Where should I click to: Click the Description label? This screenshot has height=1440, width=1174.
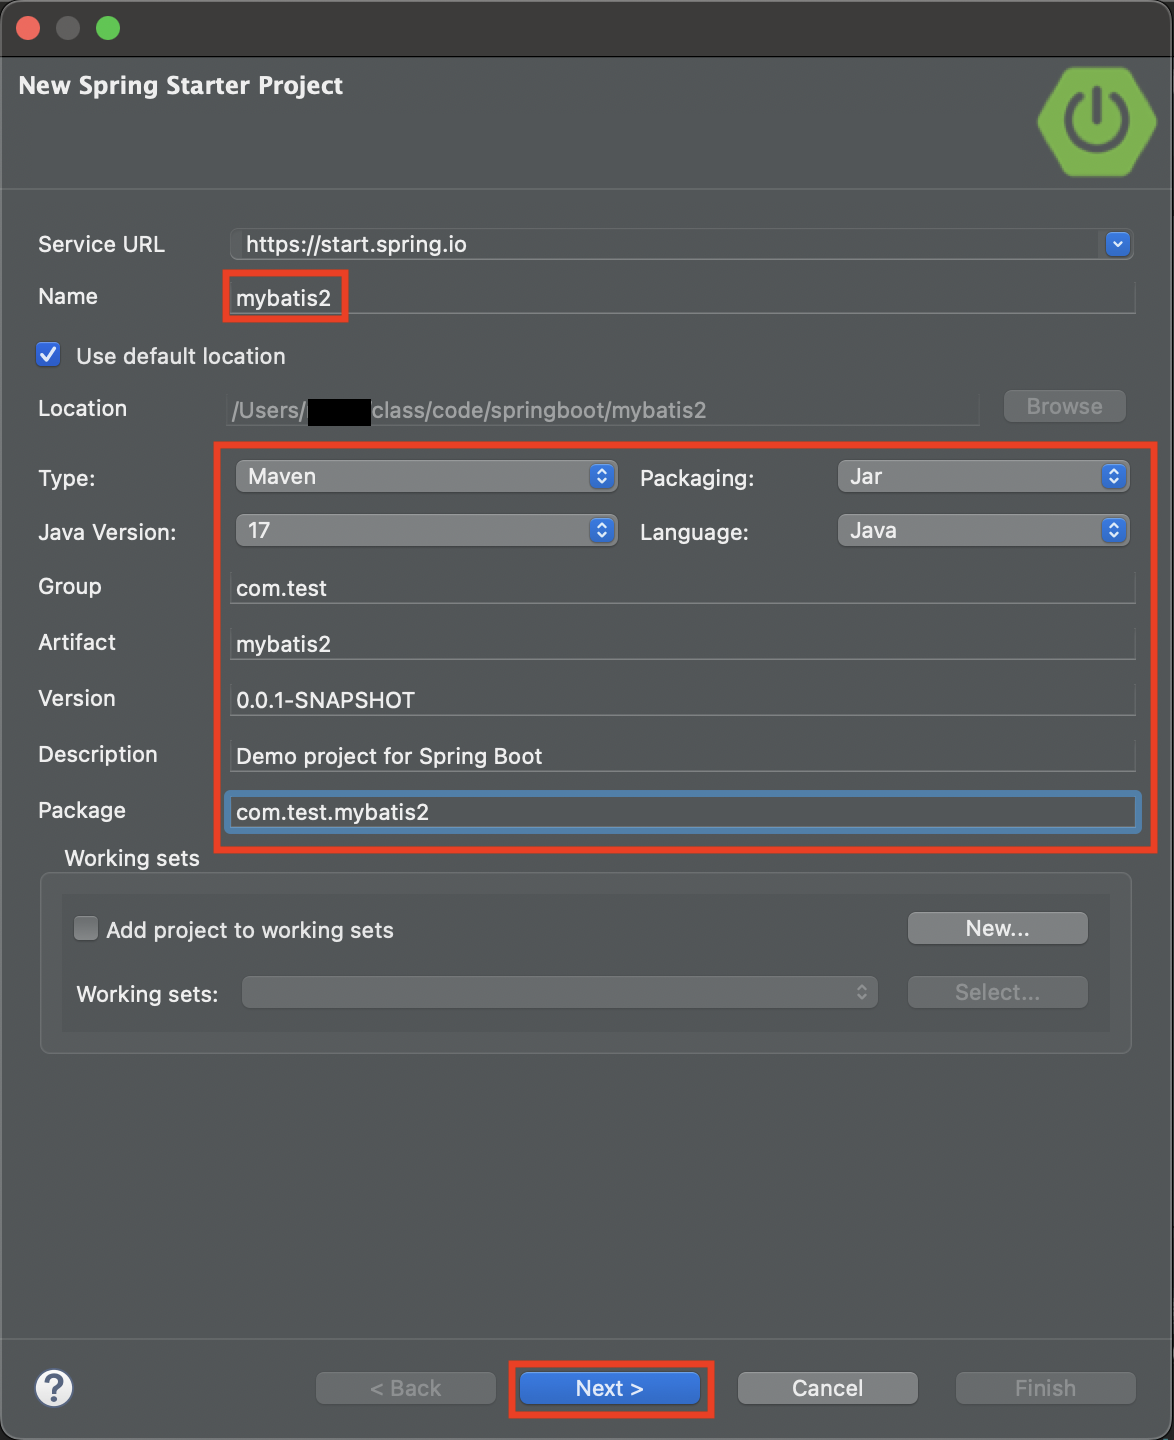click(x=98, y=754)
